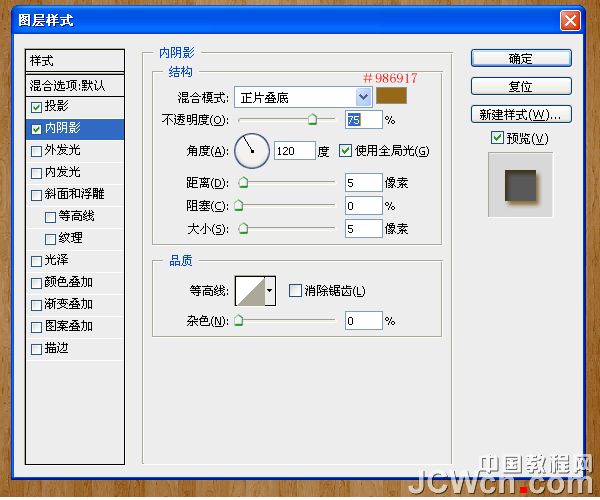The width and height of the screenshot is (600, 500).
Task: Check the 纹理 texture checkbox
Action: pos(51,239)
